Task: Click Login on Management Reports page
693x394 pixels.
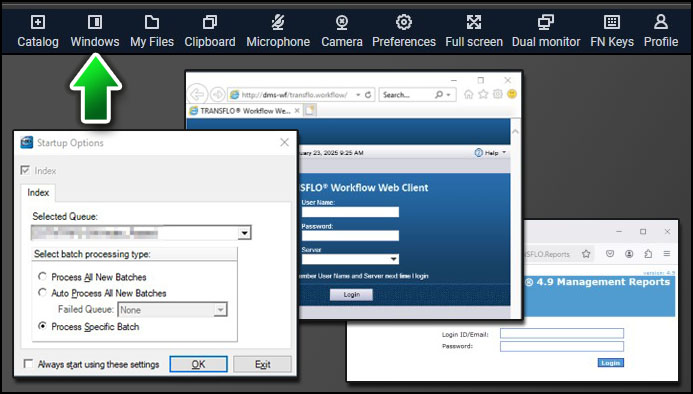Action: tap(610, 363)
